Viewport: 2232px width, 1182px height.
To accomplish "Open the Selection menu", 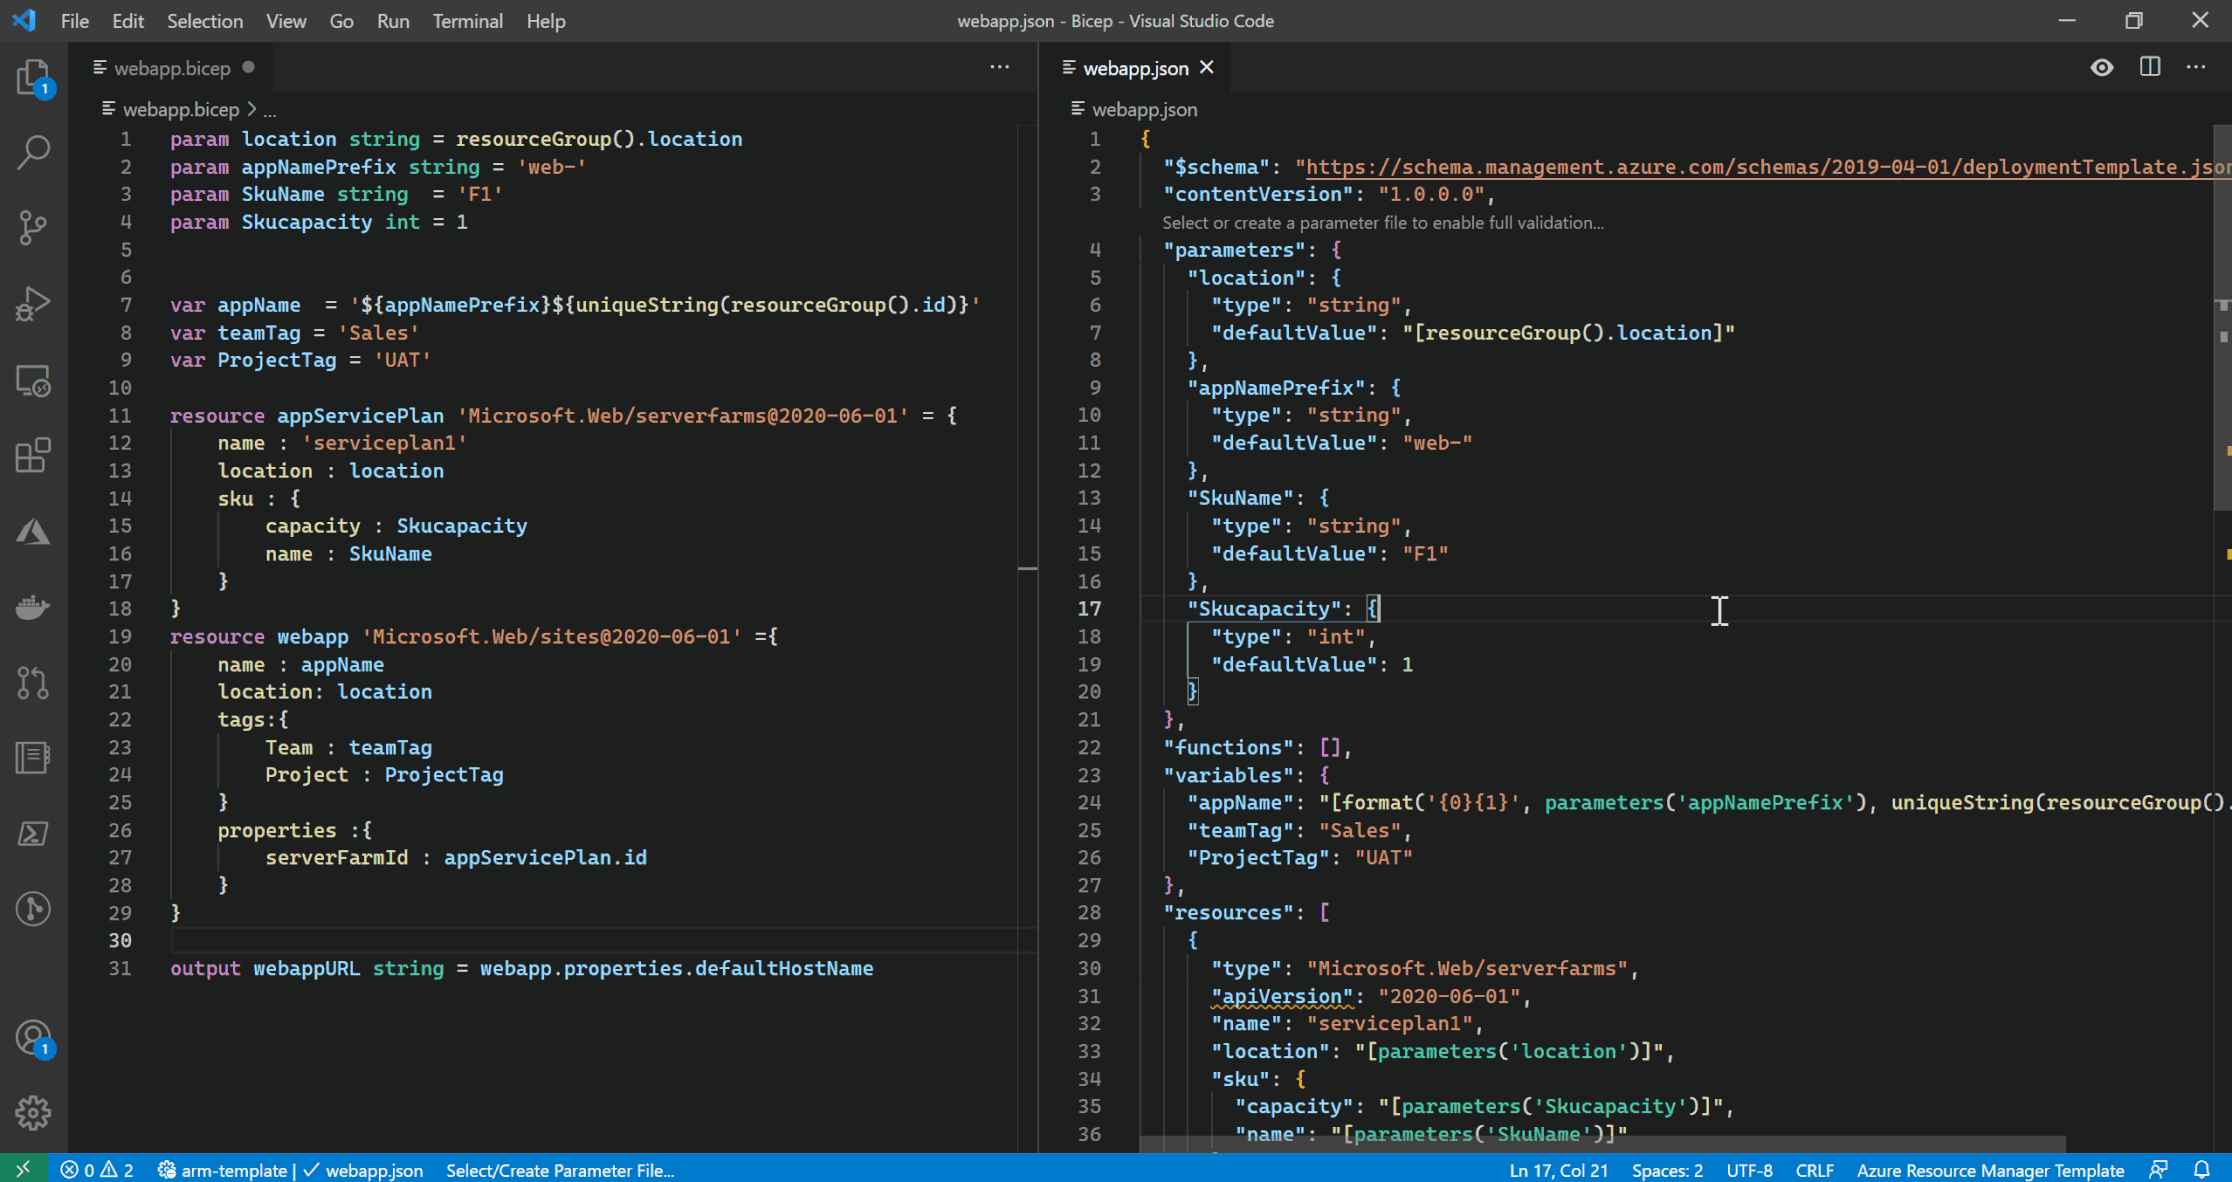I will (x=204, y=20).
